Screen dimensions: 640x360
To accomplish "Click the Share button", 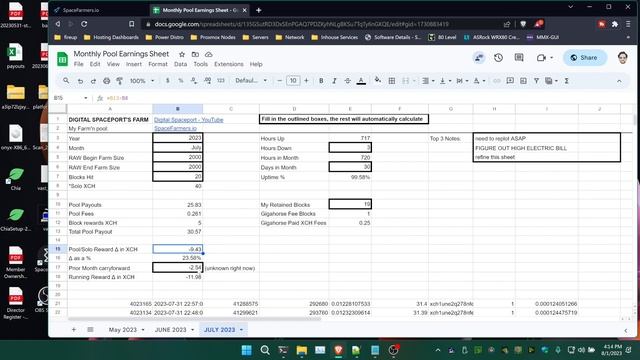I will pos(585,58).
